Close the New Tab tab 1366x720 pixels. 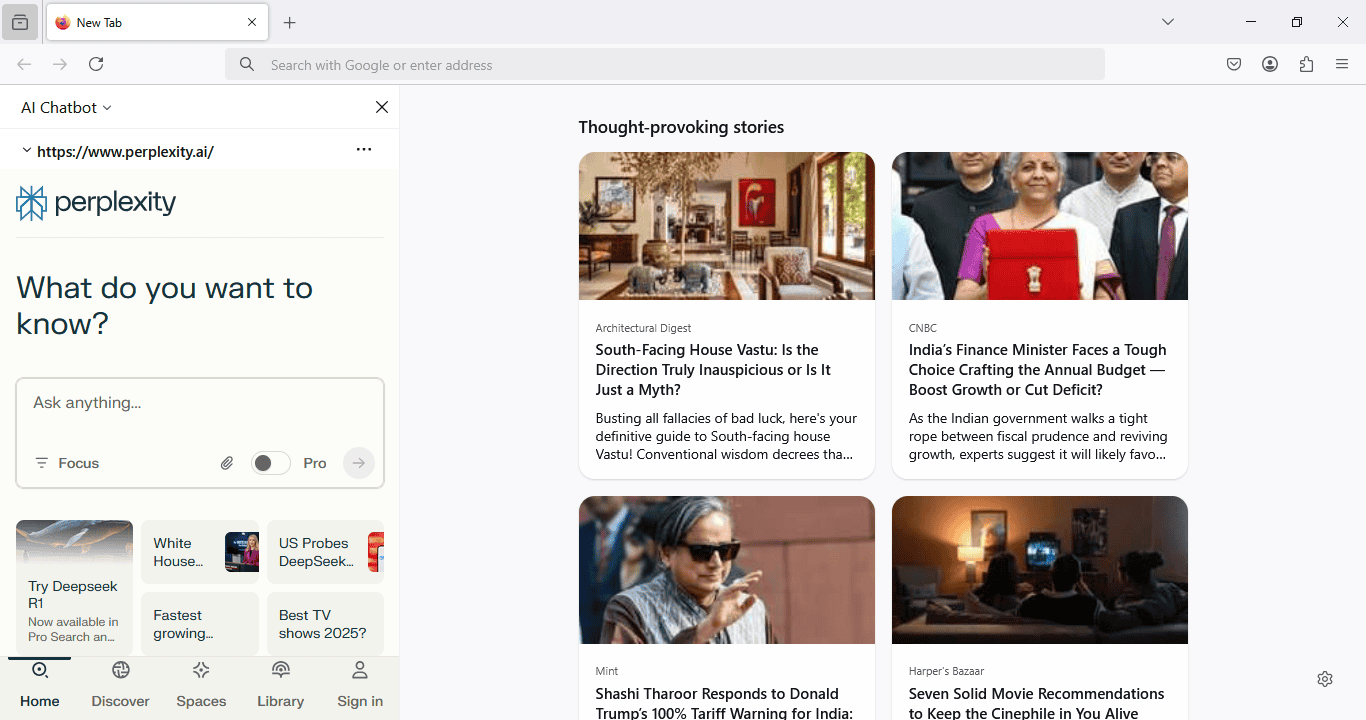click(252, 22)
